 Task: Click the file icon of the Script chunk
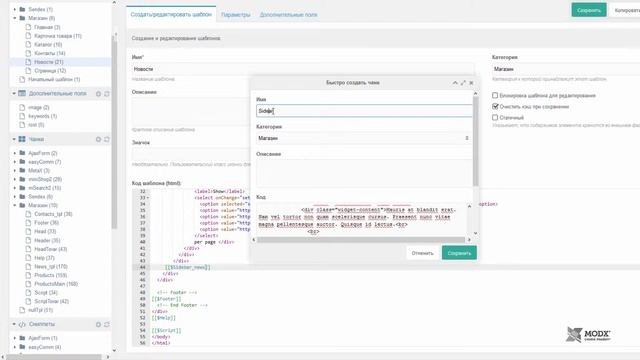(x=28, y=292)
